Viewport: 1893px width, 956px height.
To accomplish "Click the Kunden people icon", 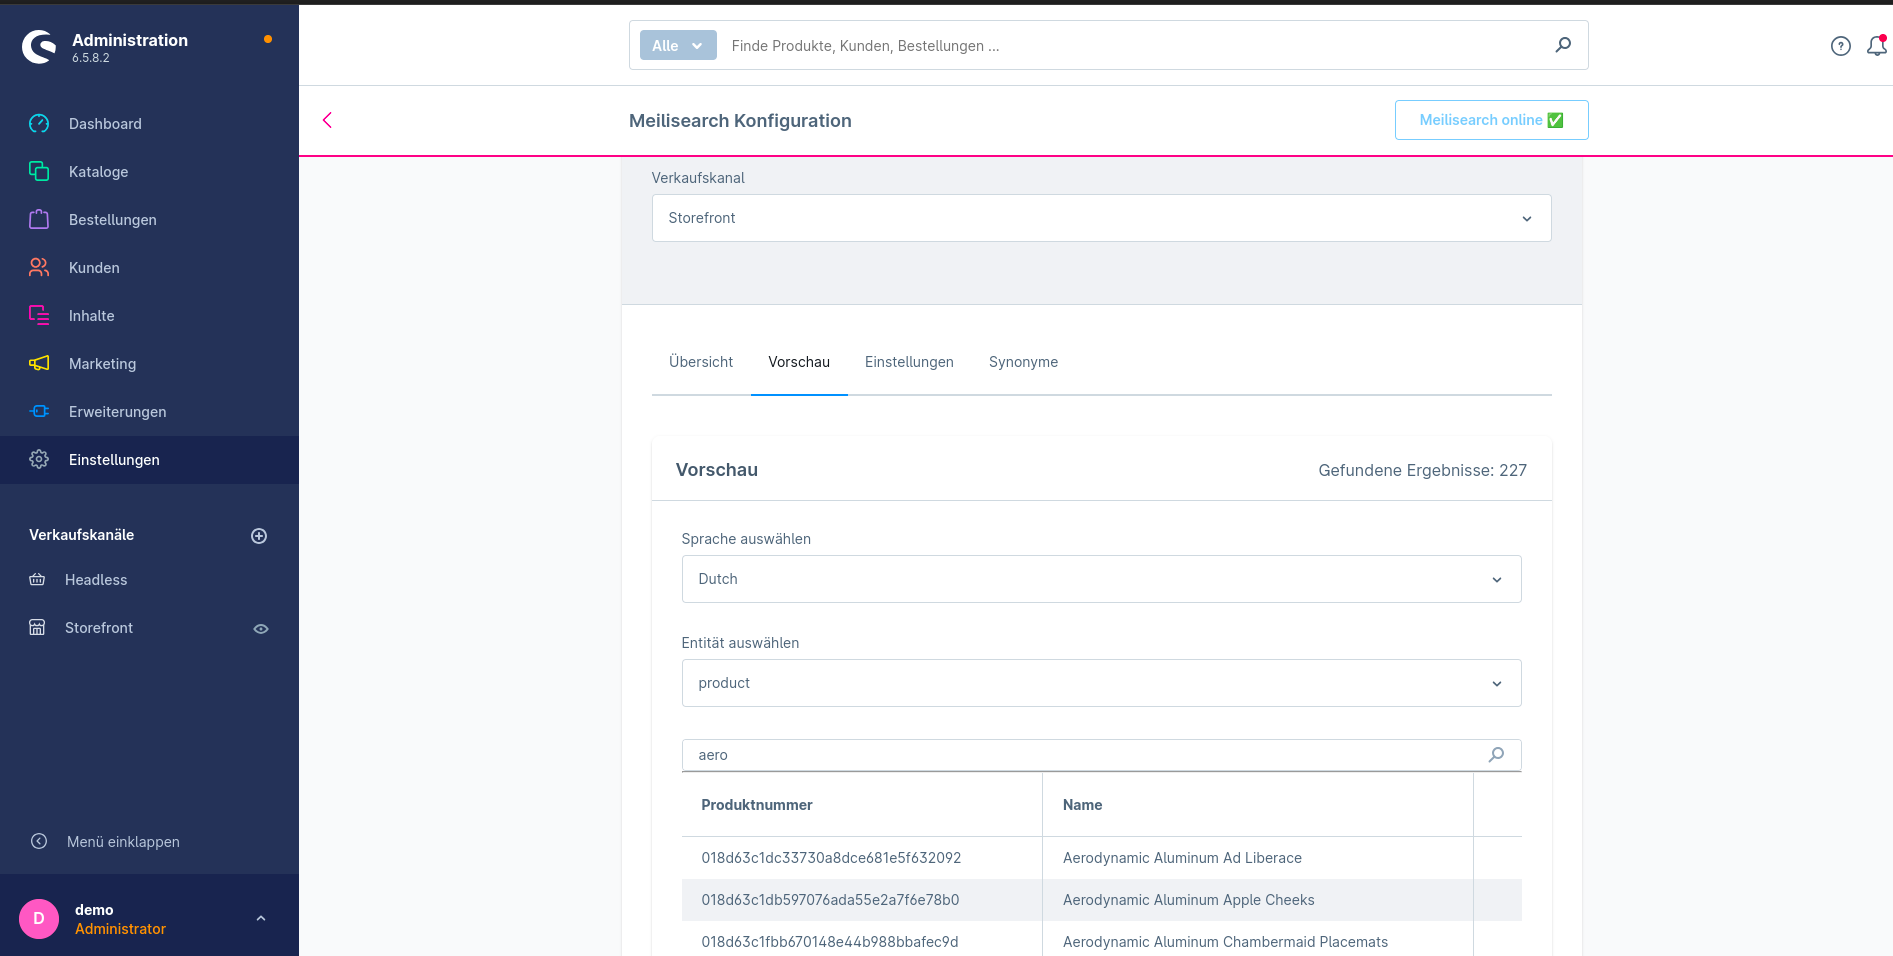I will (39, 268).
